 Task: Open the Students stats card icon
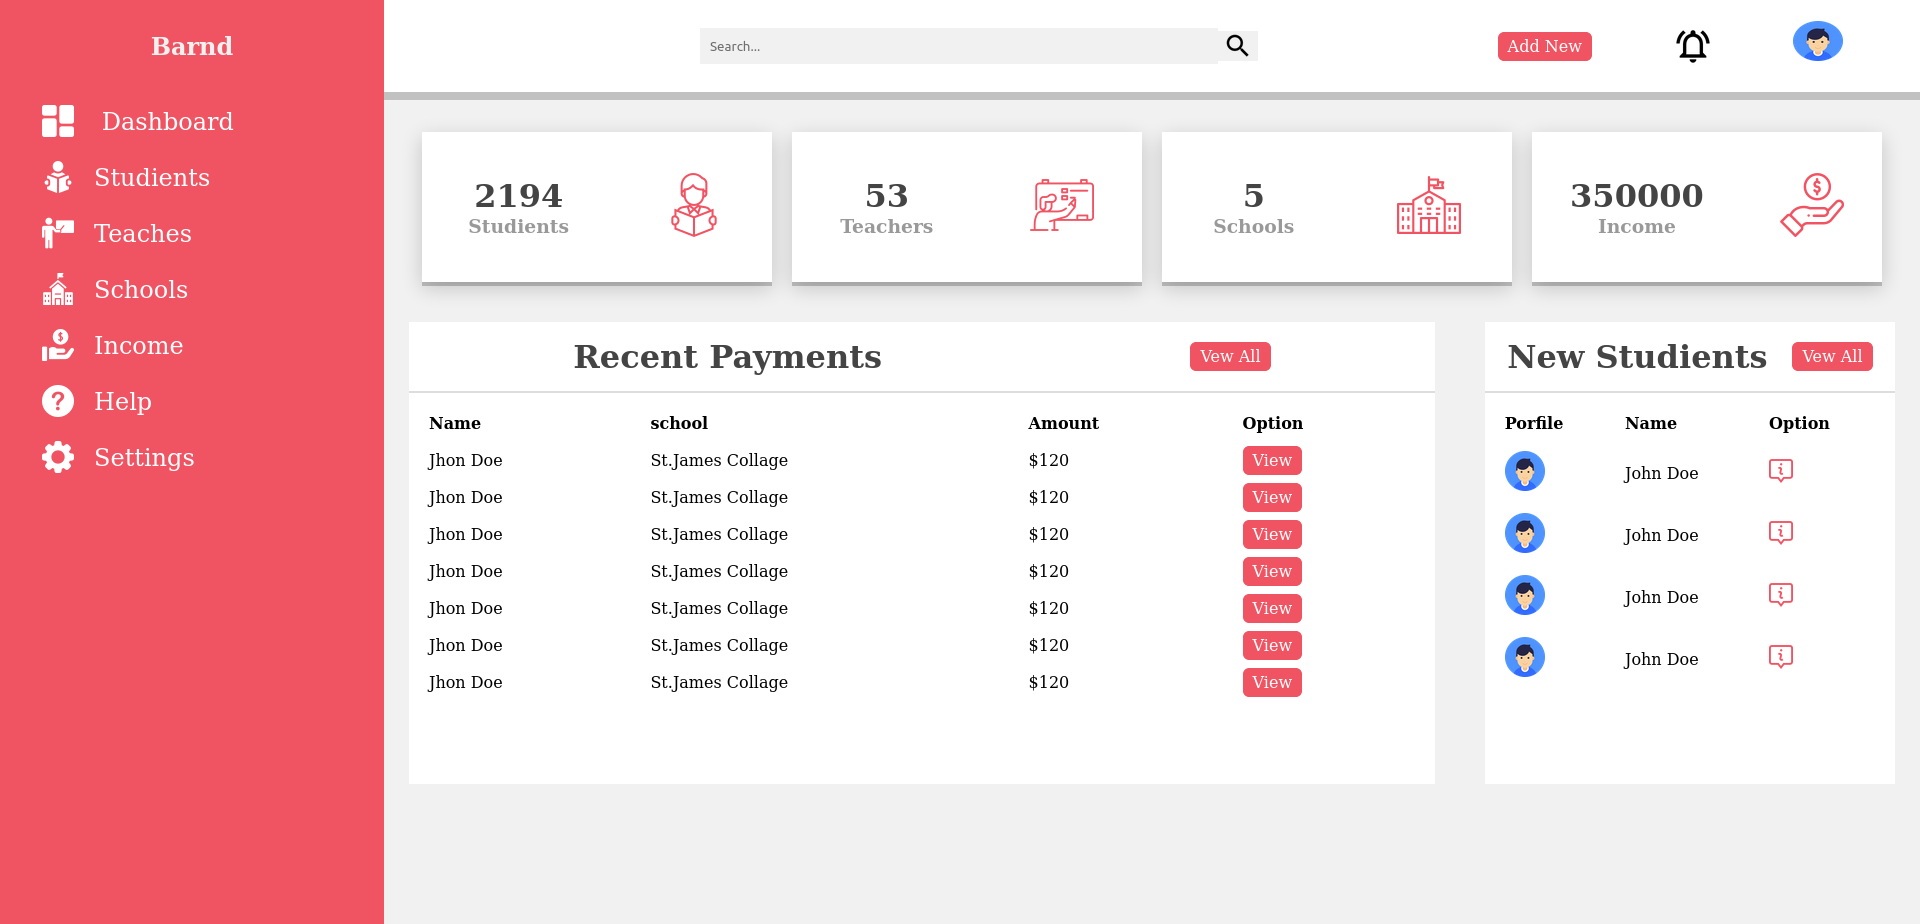[693, 206]
